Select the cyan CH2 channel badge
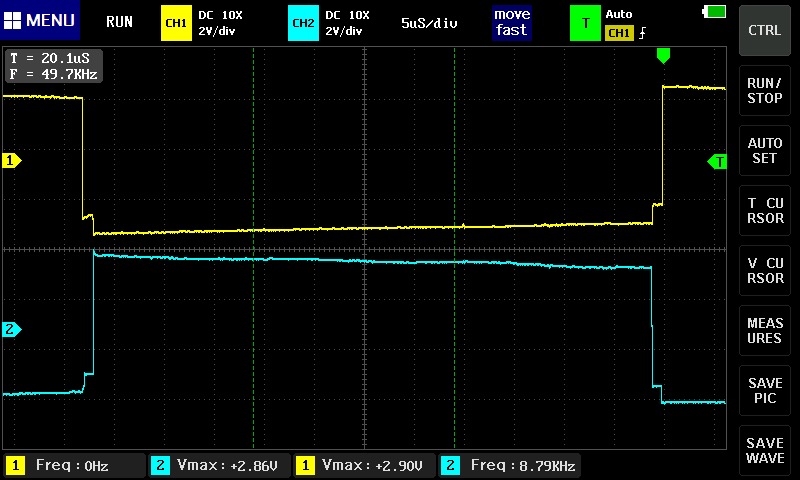 (303, 23)
